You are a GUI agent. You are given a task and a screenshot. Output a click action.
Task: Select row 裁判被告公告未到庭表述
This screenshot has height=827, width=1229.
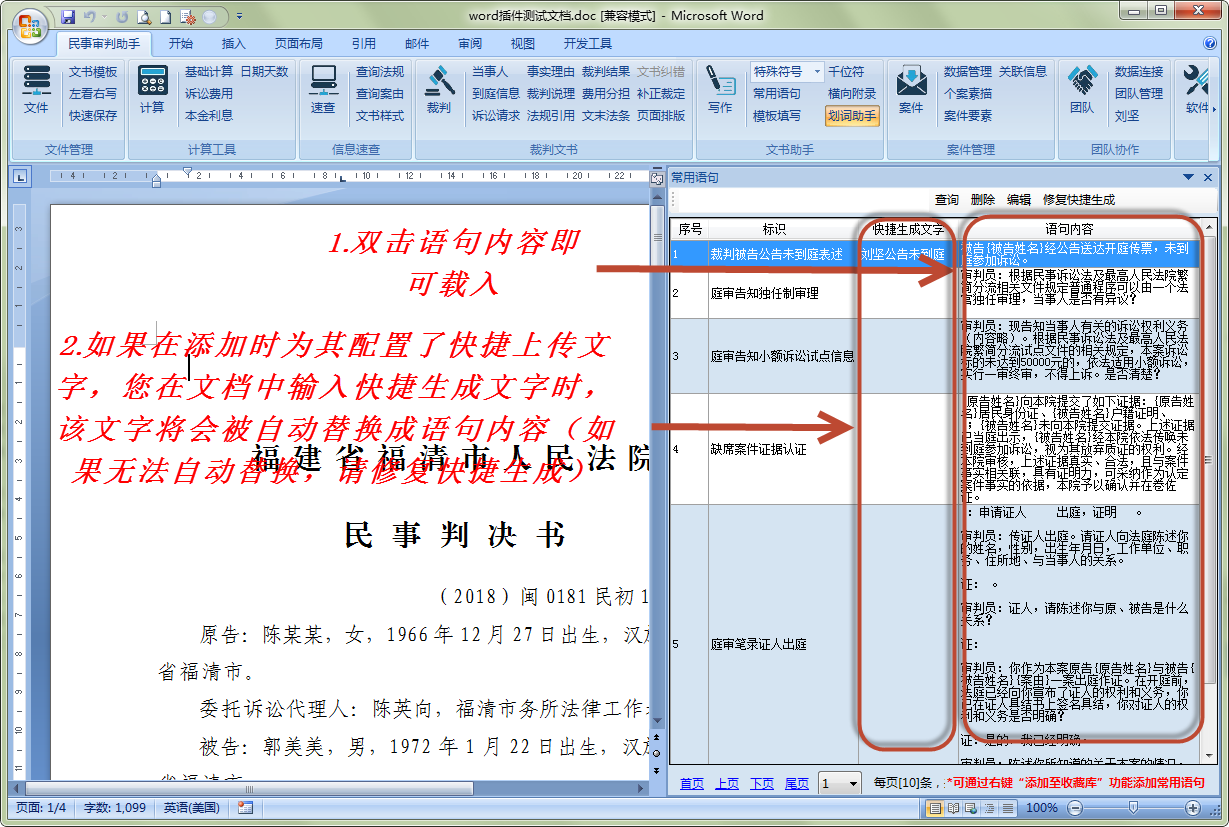tap(936, 254)
